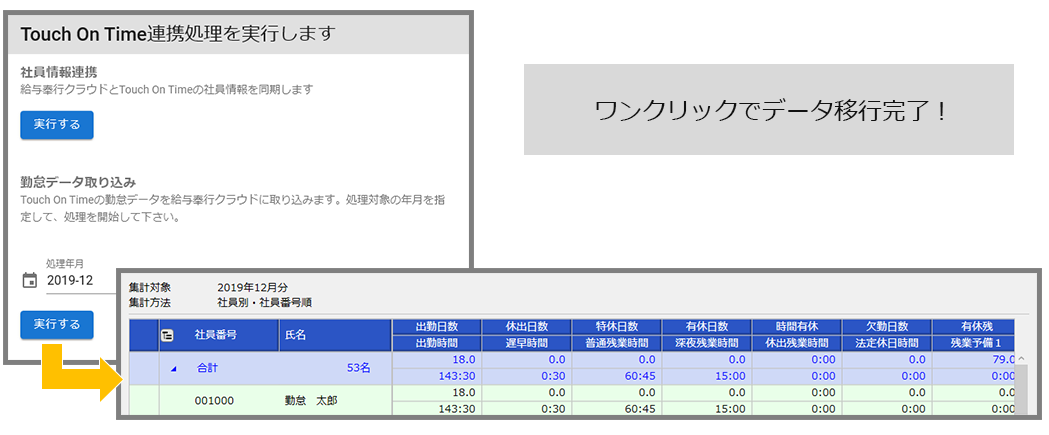Click the table's vertical scrollbar
This screenshot has width=1049, height=435.
tap(1022, 388)
